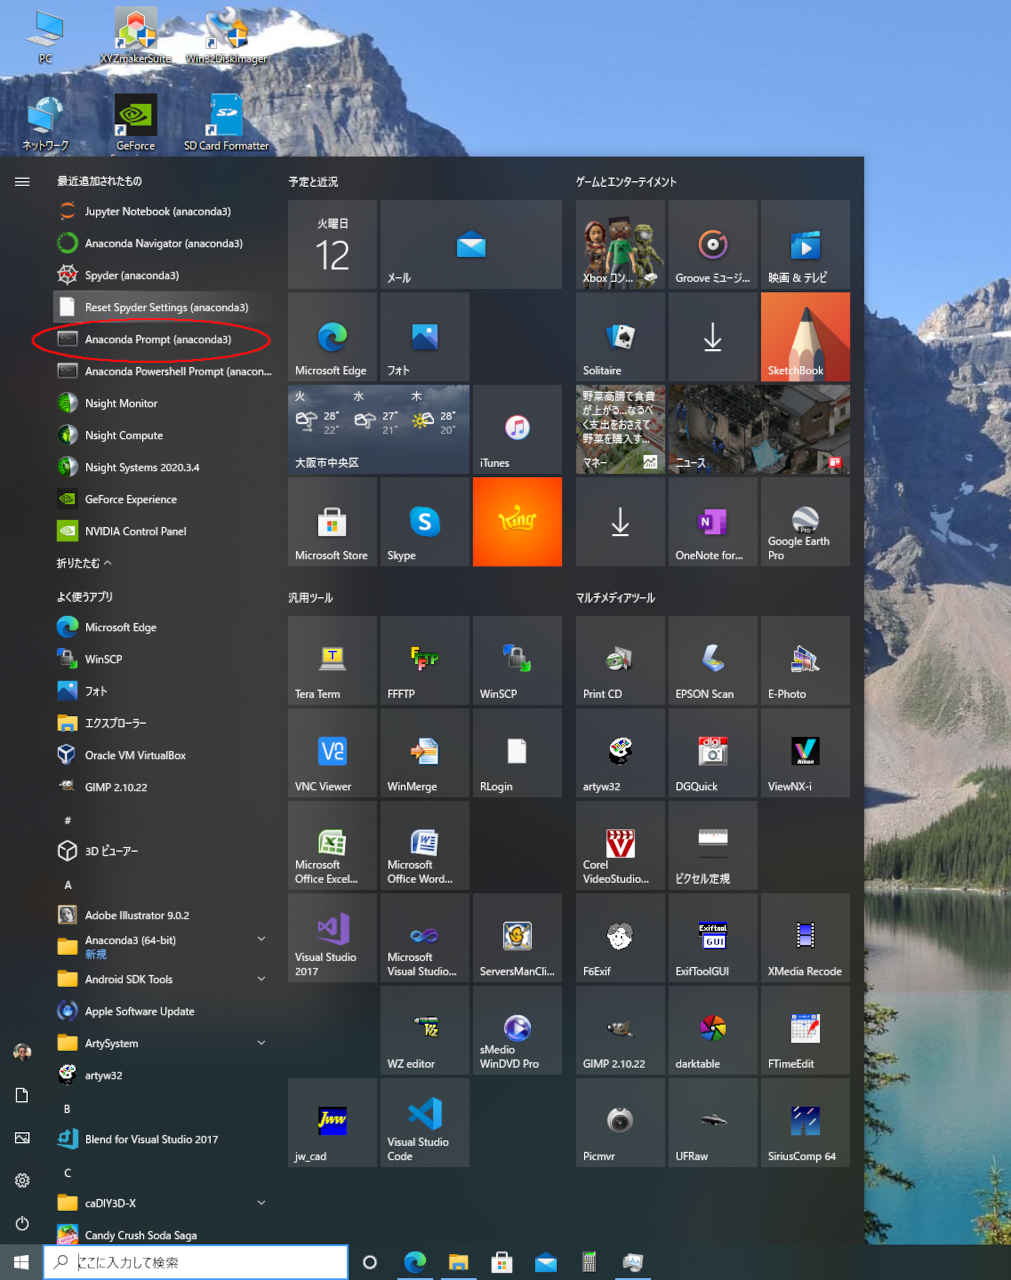Launch Anaconda Navigator (anaconda3)
This screenshot has width=1011, height=1280.
click(162, 243)
